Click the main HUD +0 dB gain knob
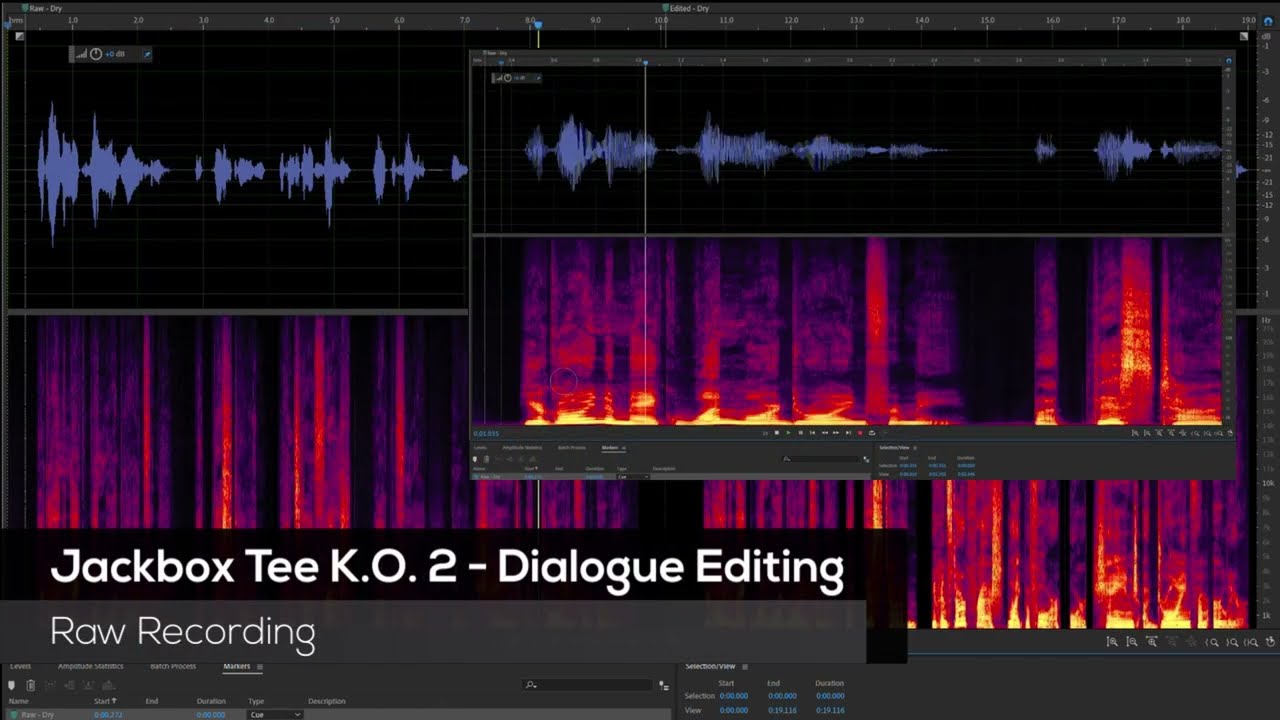Screen dimensions: 1280x720 coord(96,54)
